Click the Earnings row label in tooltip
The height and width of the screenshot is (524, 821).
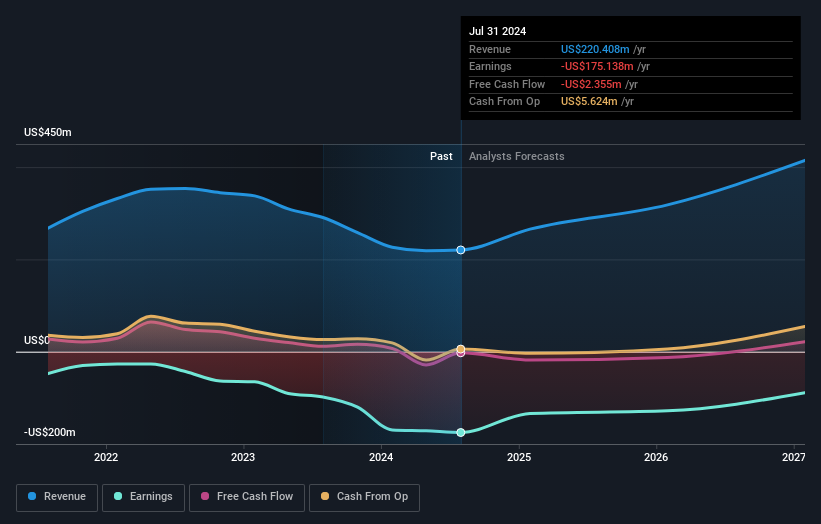(x=490, y=66)
